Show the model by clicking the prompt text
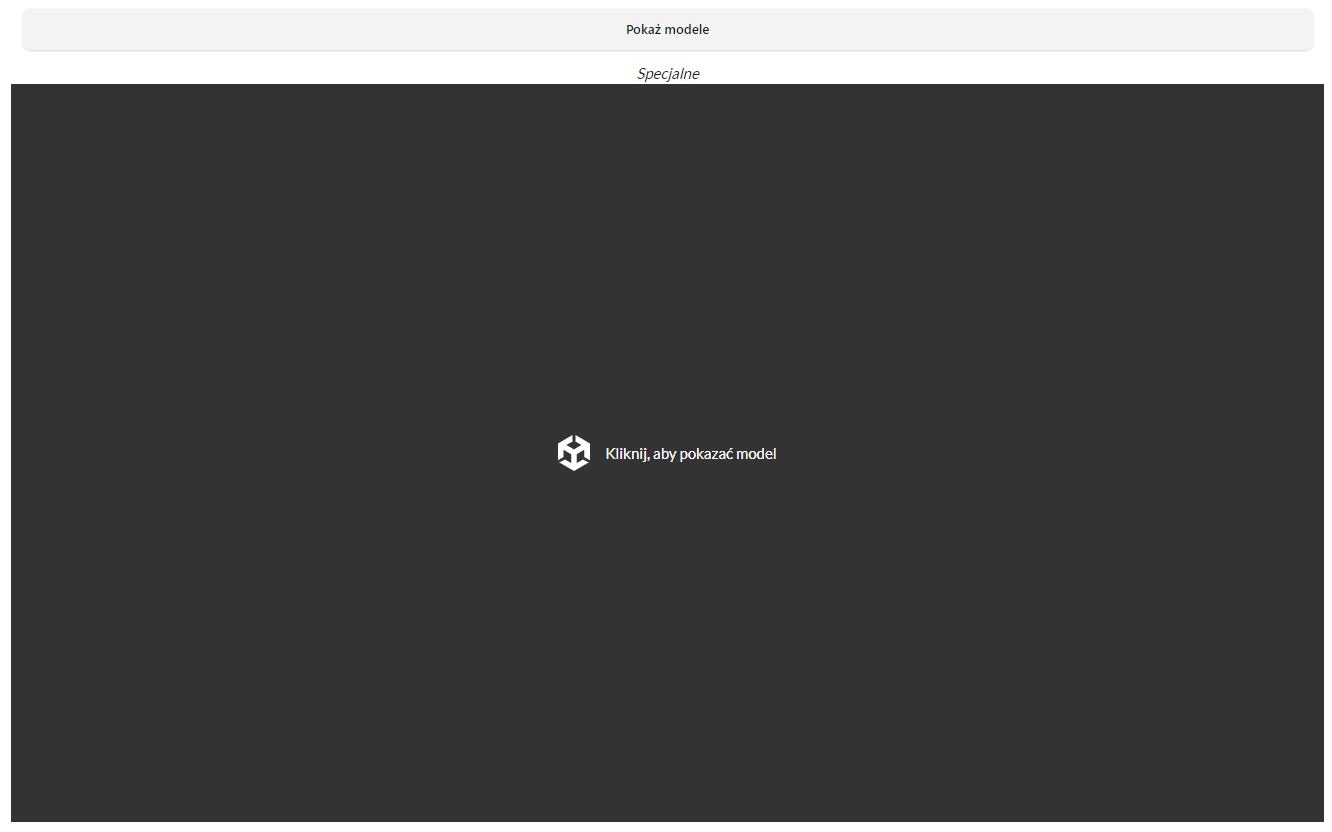1332x832 pixels. [x=690, y=454]
